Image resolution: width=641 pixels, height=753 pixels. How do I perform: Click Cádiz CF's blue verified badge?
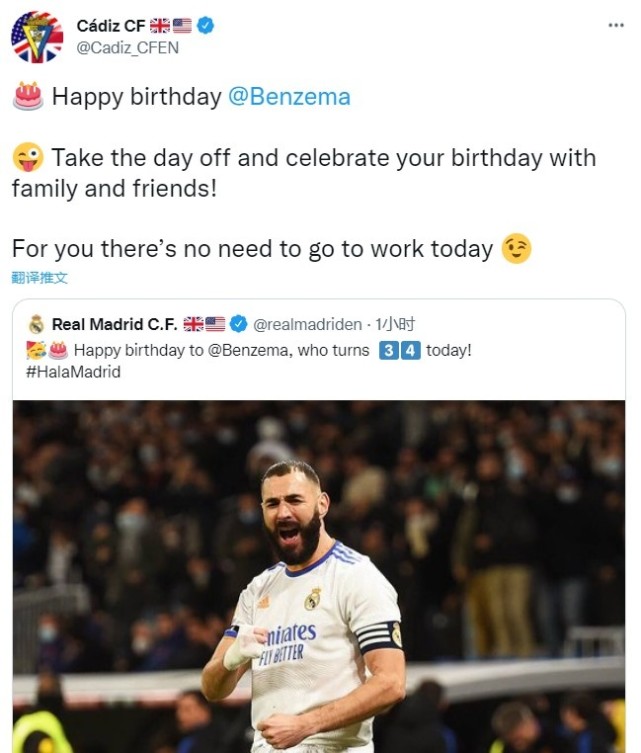pyautogui.click(x=206, y=26)
